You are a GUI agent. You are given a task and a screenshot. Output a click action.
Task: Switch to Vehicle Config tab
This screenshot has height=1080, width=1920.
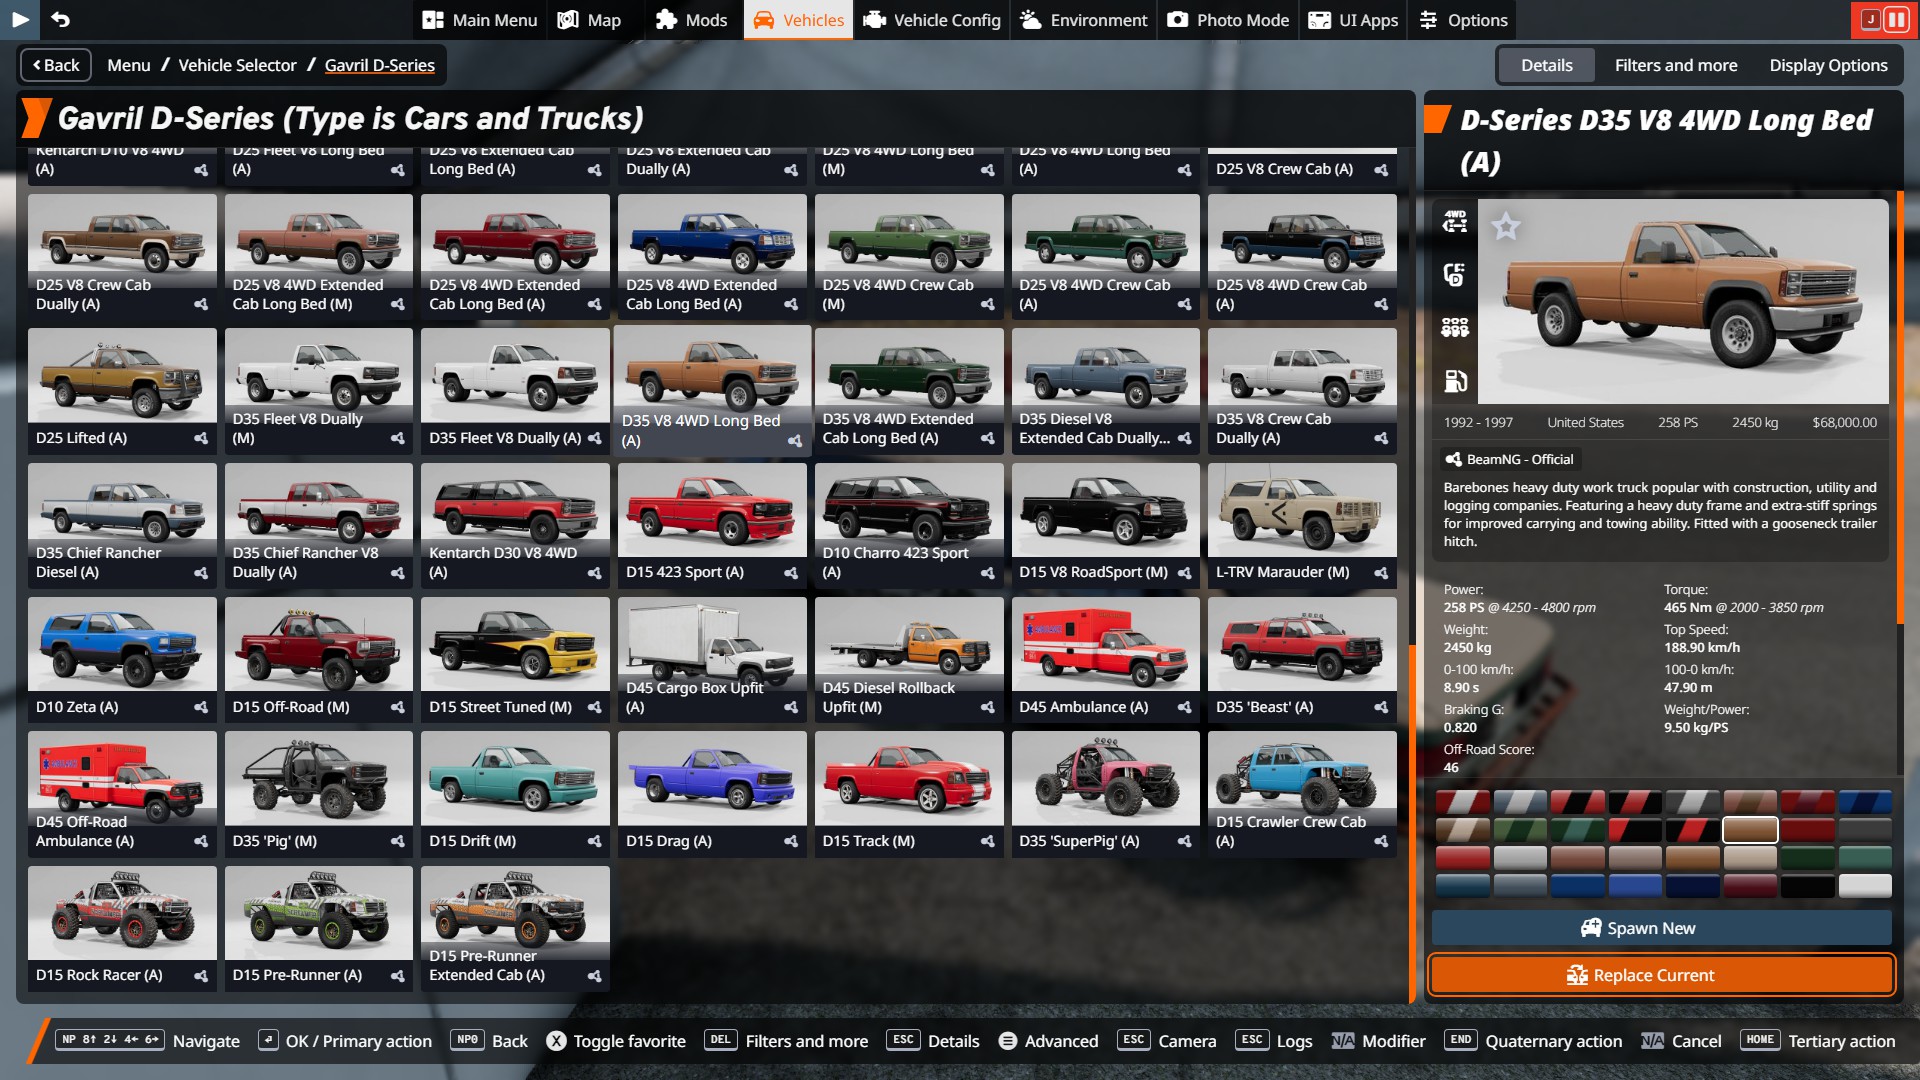tap(932, 20)
